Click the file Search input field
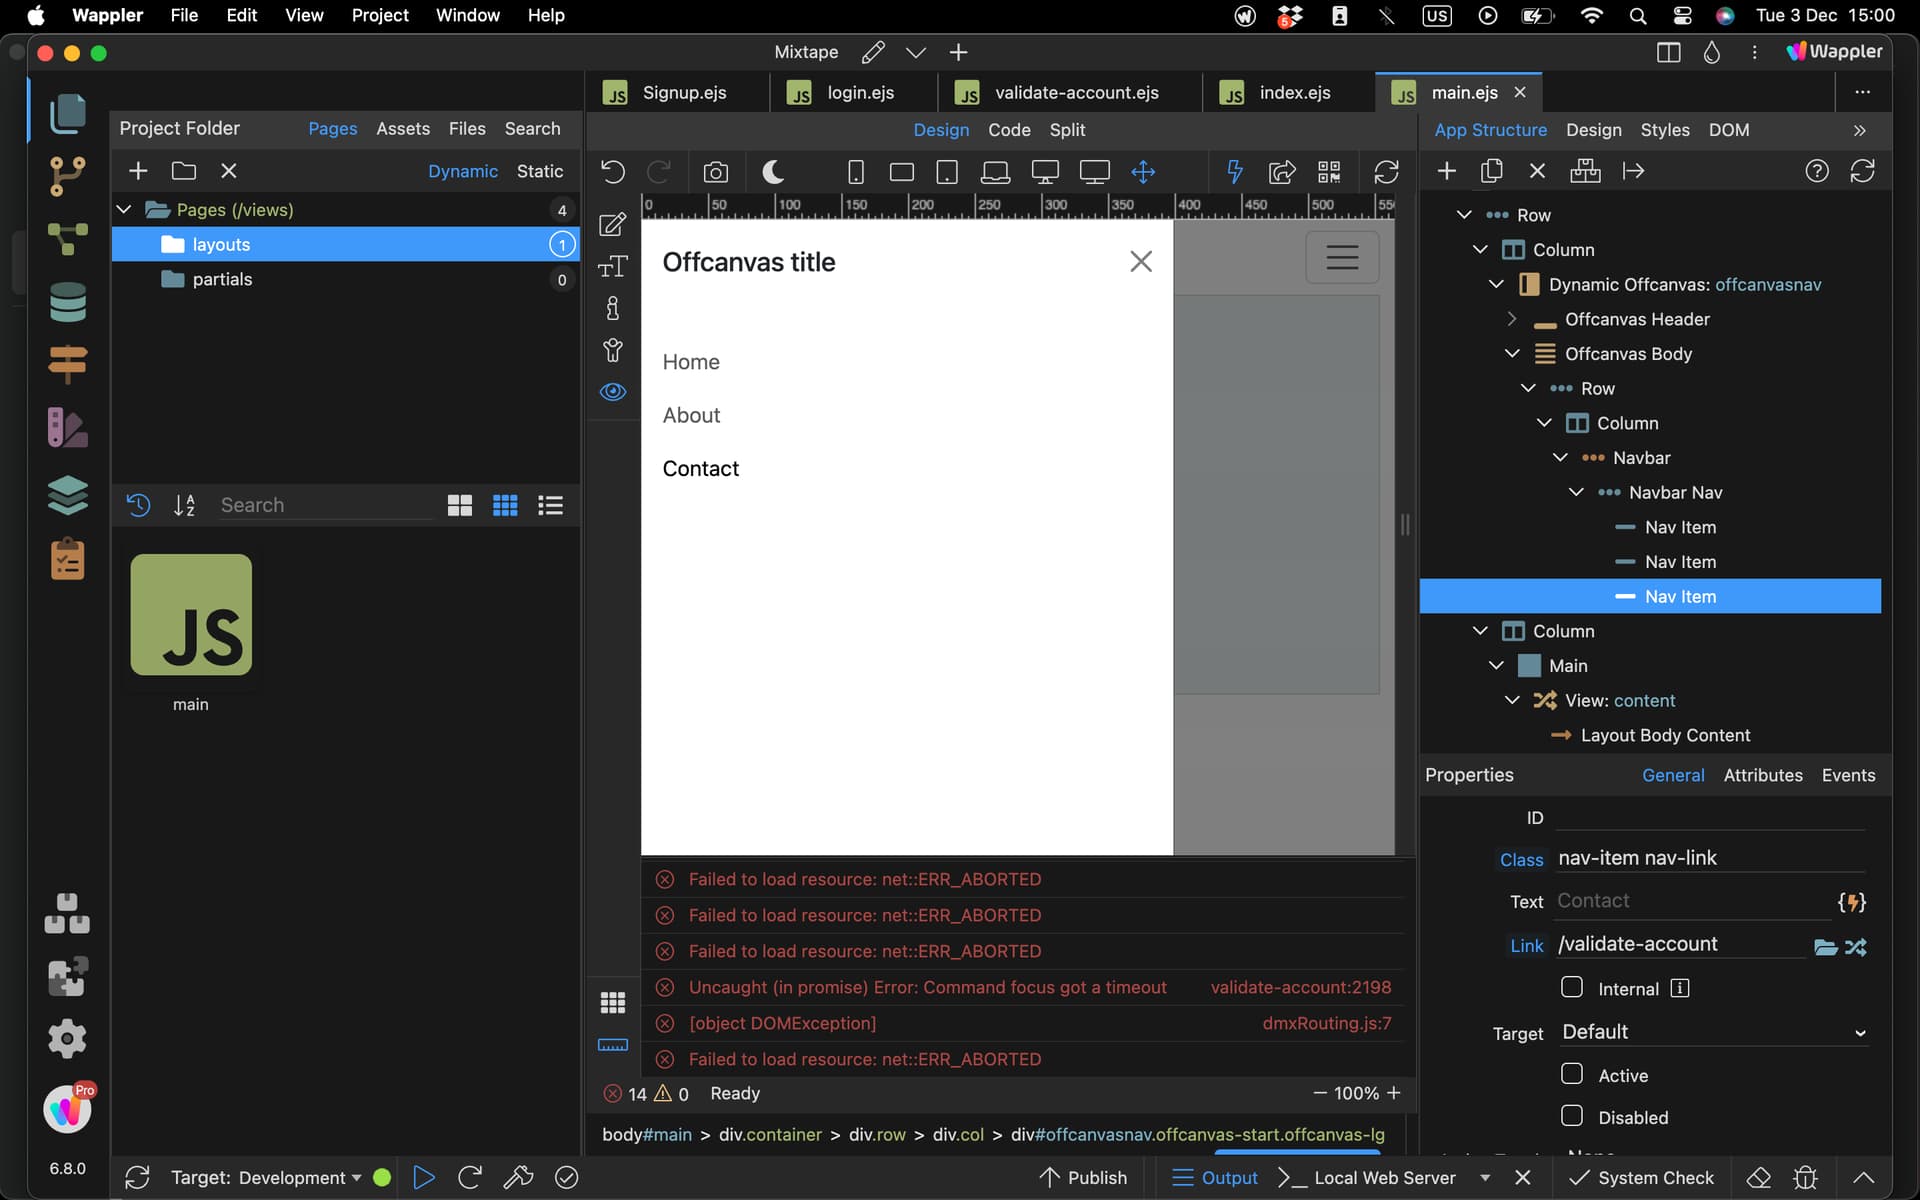 (x=324, y=505)
